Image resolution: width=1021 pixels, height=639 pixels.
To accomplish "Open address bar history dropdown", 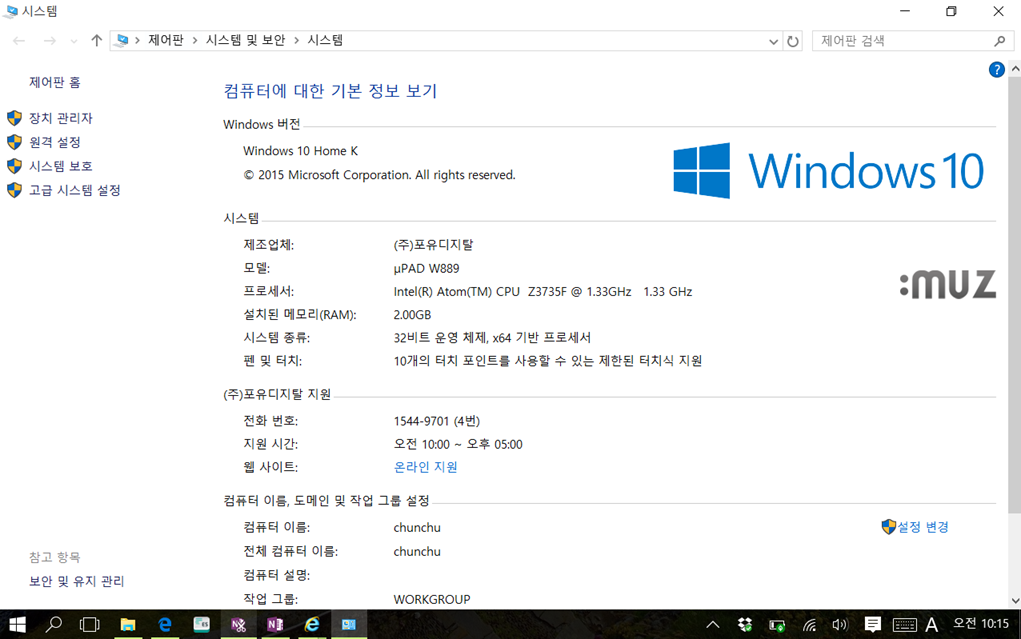I will click(773, 41).
